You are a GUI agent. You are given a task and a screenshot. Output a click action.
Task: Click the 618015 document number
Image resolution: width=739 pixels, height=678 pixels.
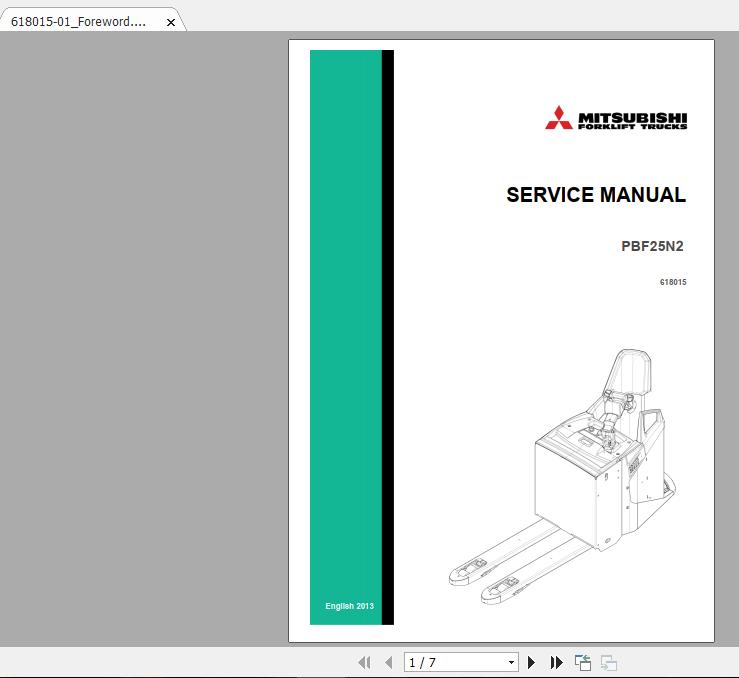[x=673, y=282]
